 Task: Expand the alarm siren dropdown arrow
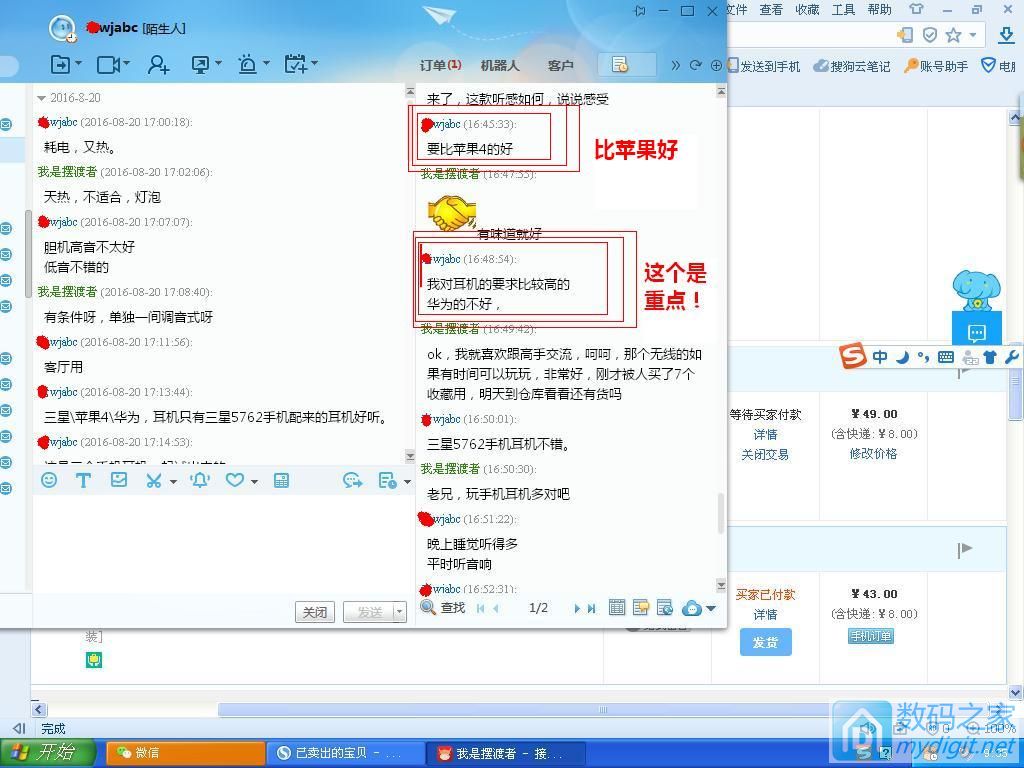(x=266, y=64)
